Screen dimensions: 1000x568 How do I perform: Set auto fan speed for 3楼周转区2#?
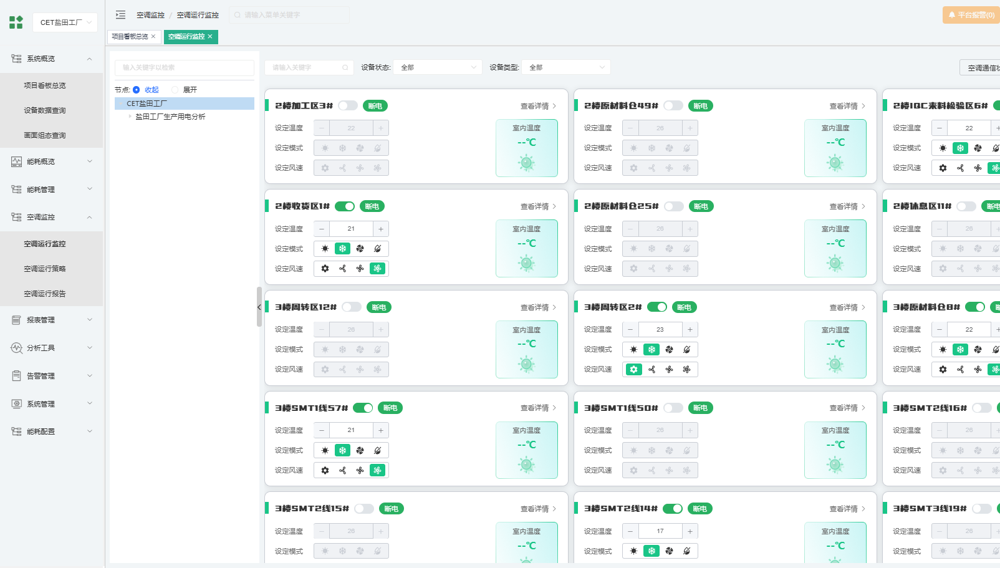tap(633, 370)
